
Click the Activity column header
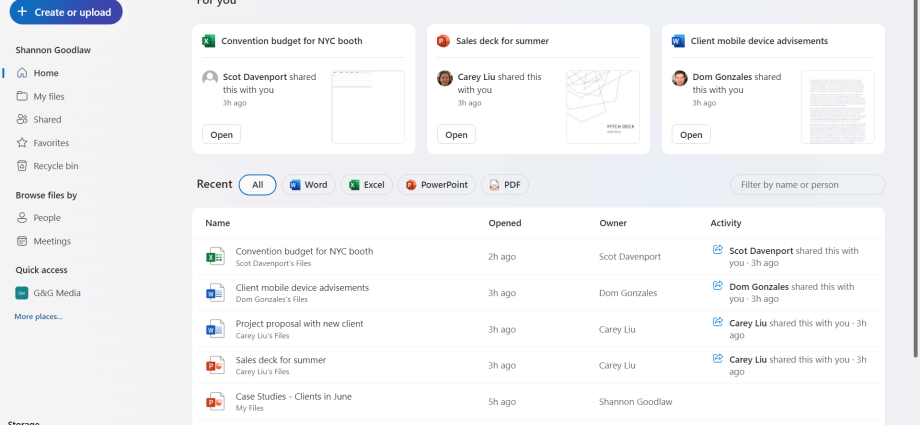[x=726, y=223]
